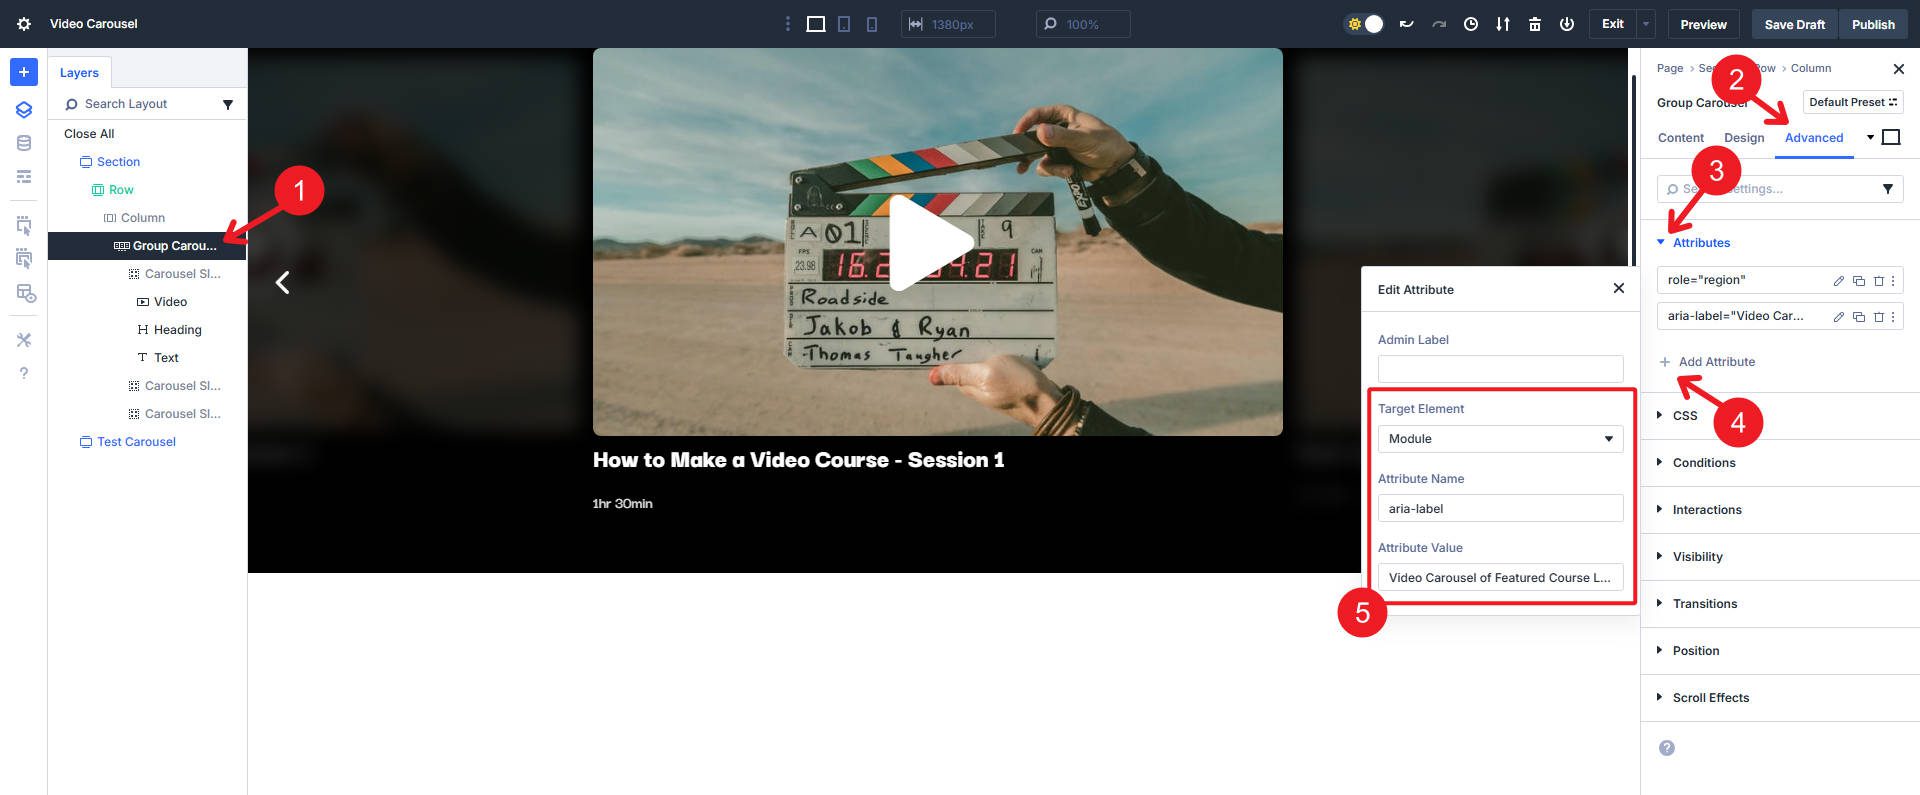Click the Page breadcrumb
This screenshot has width=1920, height=795.
1670,68
